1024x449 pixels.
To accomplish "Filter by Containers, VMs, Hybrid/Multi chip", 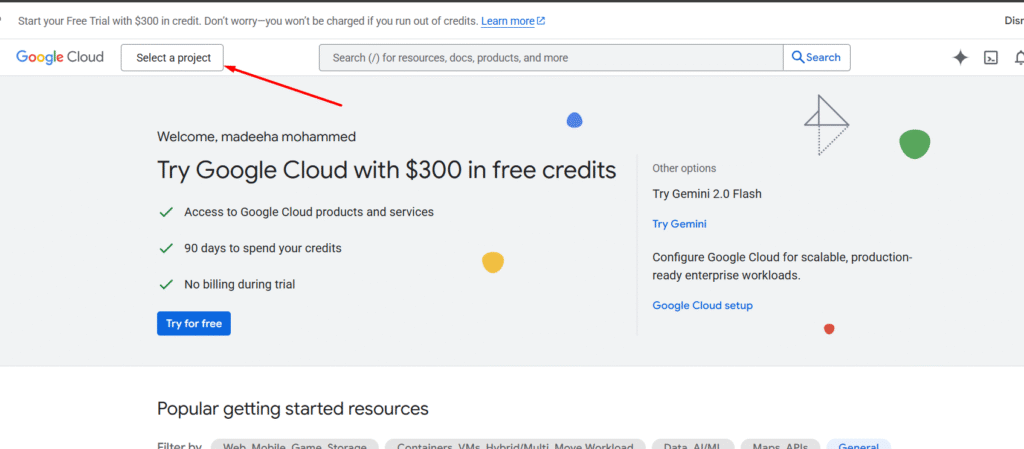I will 515,445.
